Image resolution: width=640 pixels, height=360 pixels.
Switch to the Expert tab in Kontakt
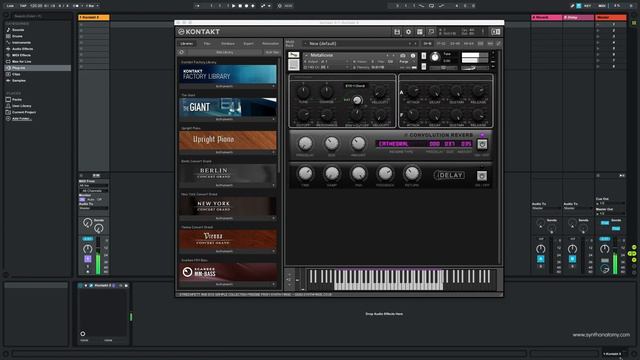click(x=248, y=43)
